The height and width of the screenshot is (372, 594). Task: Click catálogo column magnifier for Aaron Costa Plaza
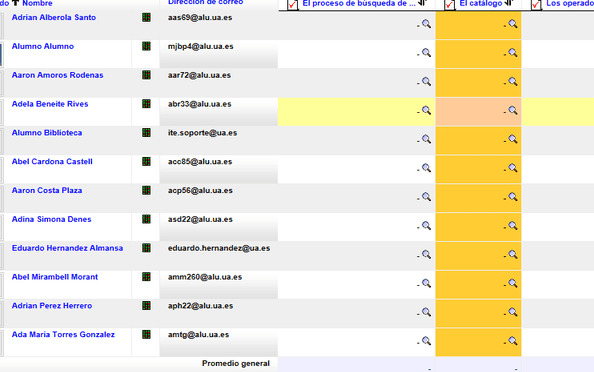click(x=513, y=197)
